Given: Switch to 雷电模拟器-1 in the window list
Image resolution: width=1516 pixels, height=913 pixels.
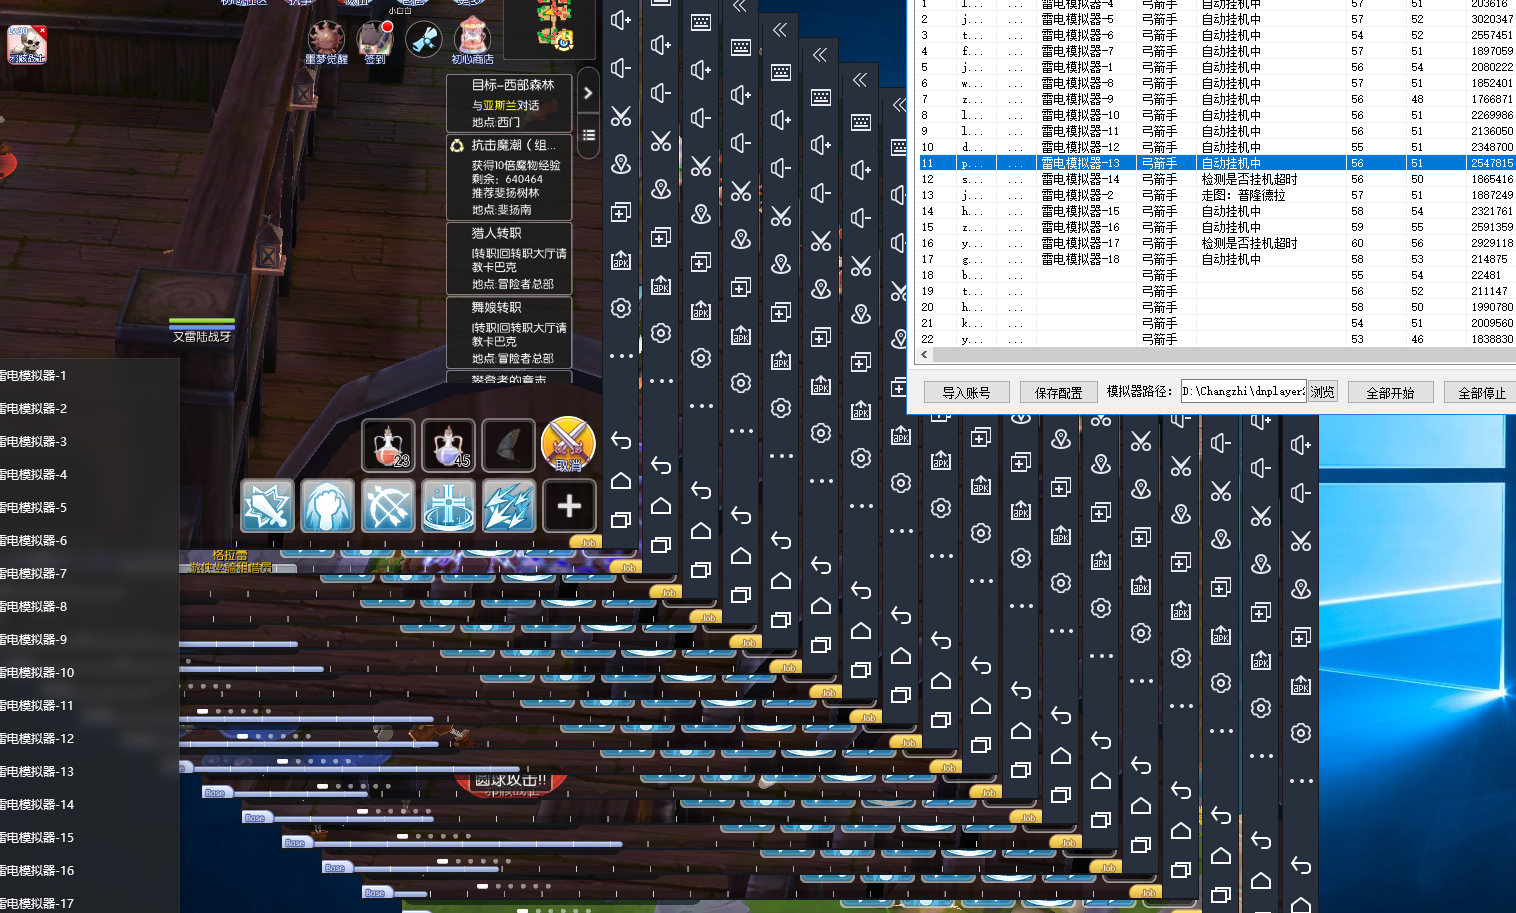Looking at the screenshot, I should [34, 376].
